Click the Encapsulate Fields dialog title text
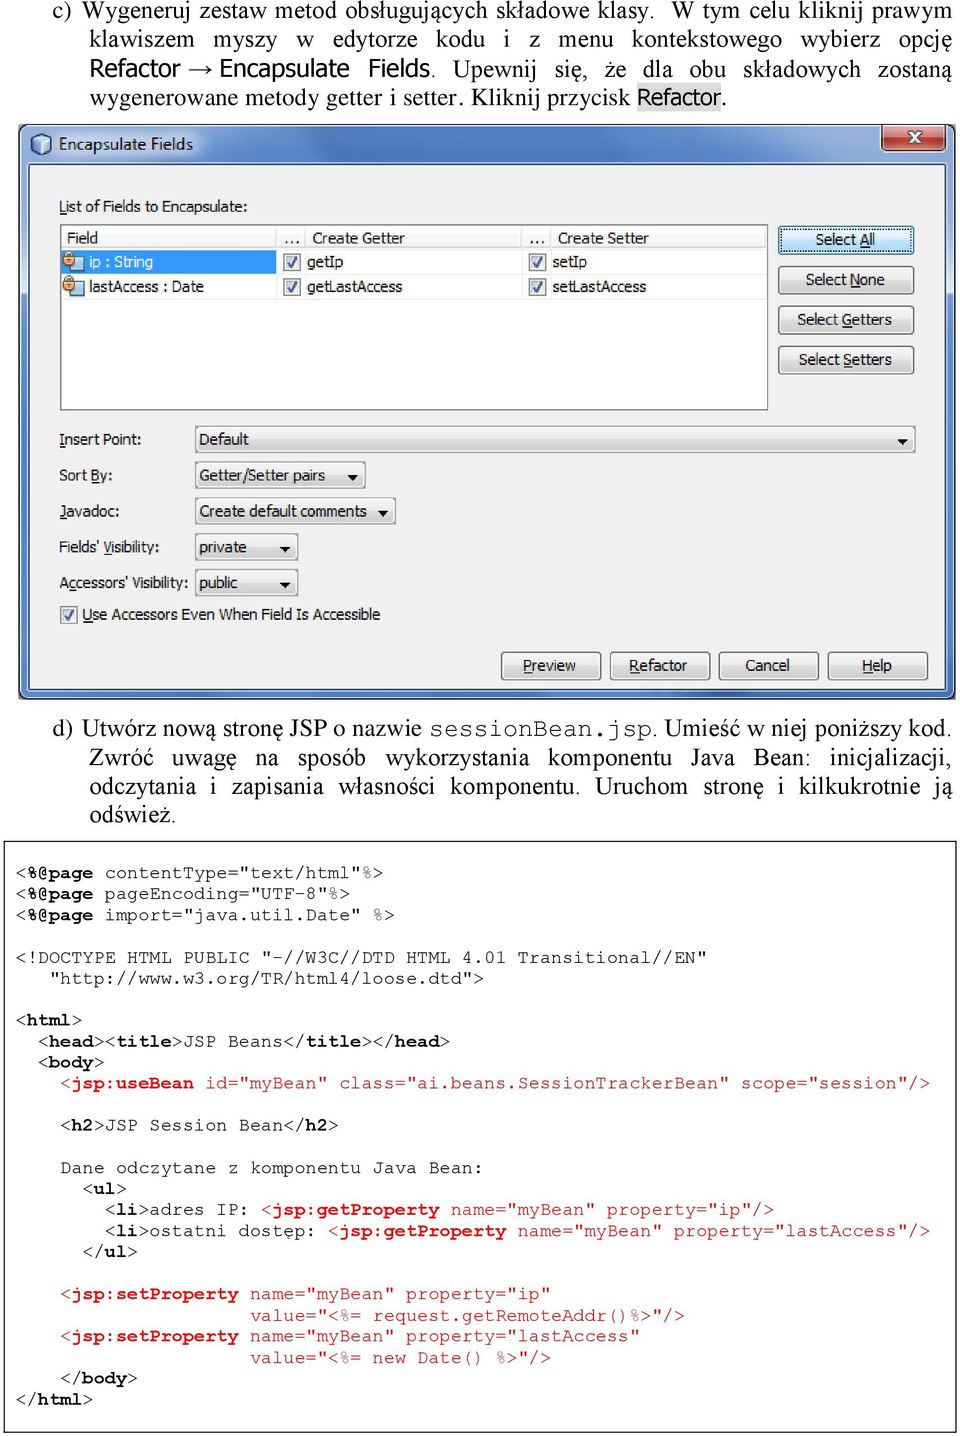The height and width of the screenshot is (1436, 960). coord(126,144)
